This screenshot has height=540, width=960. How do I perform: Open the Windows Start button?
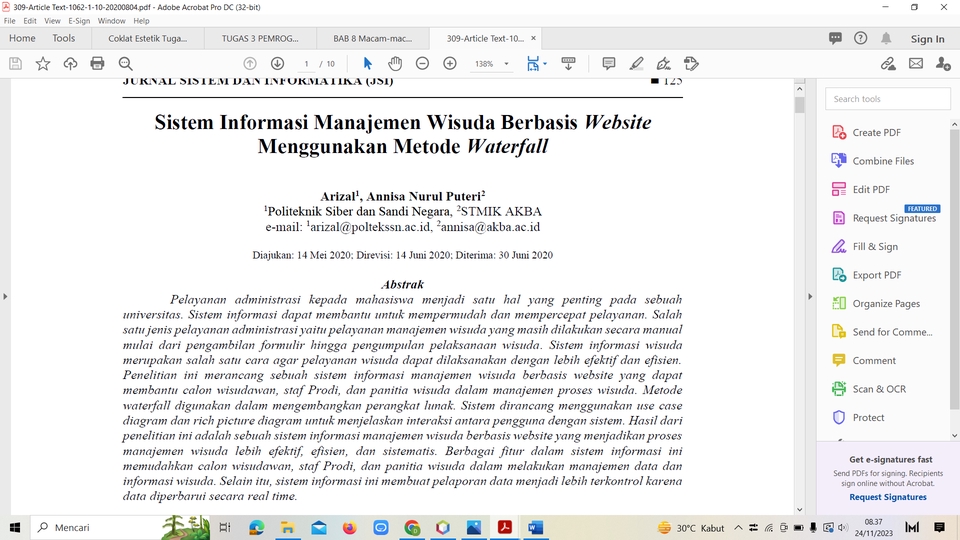(x=15, y=527)
